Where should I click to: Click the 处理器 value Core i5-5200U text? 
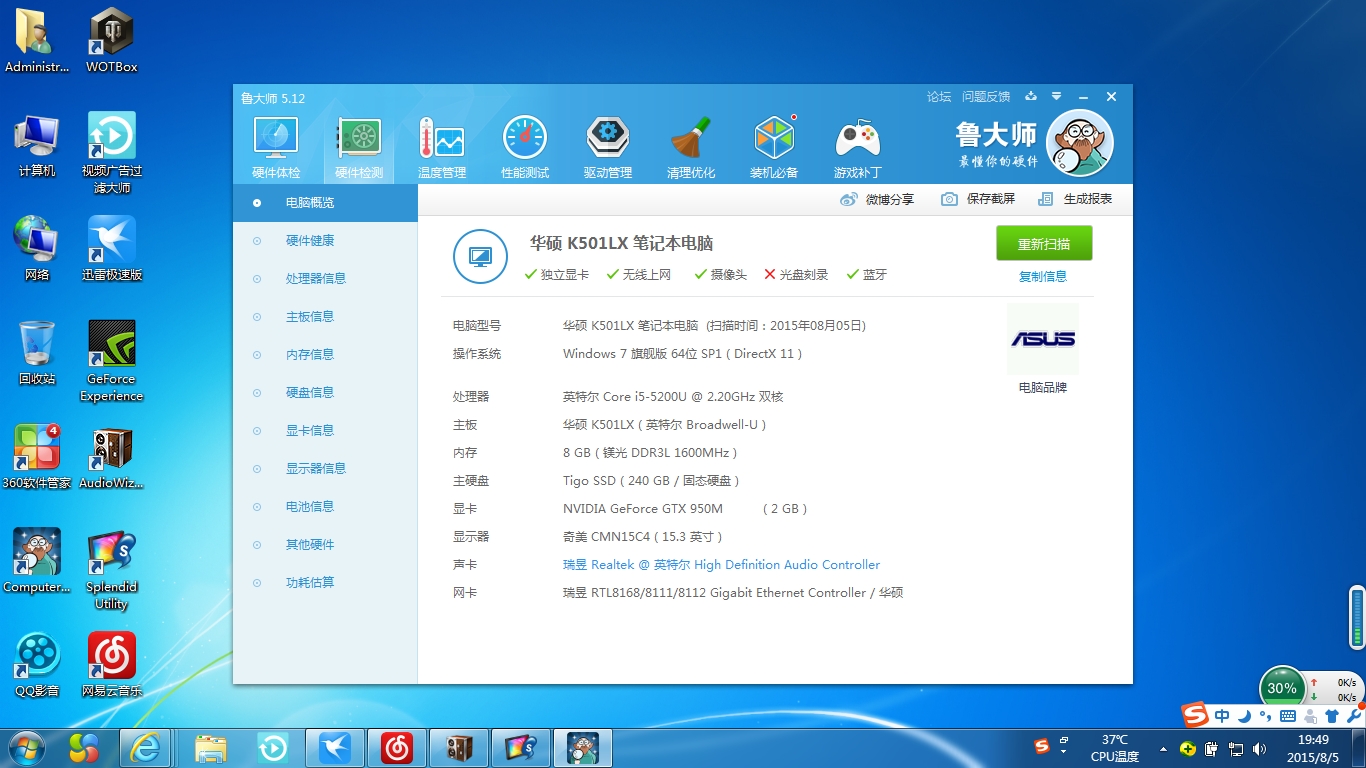click(673, 397)
